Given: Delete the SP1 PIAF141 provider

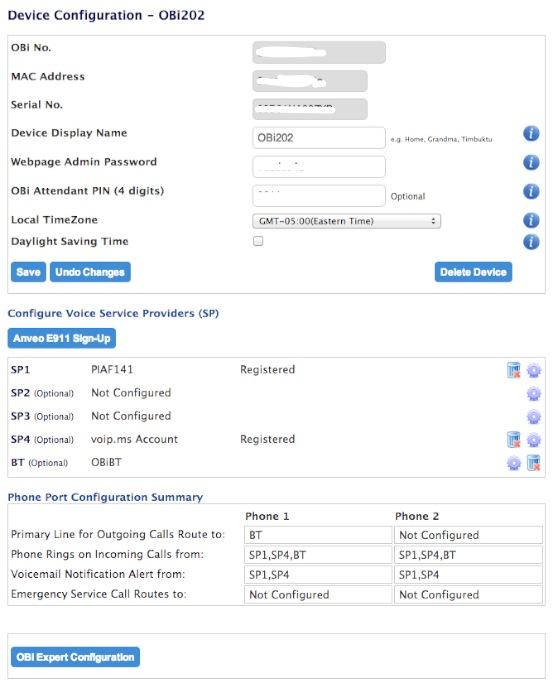Looking at the screenshot, I should click(513, 370).
